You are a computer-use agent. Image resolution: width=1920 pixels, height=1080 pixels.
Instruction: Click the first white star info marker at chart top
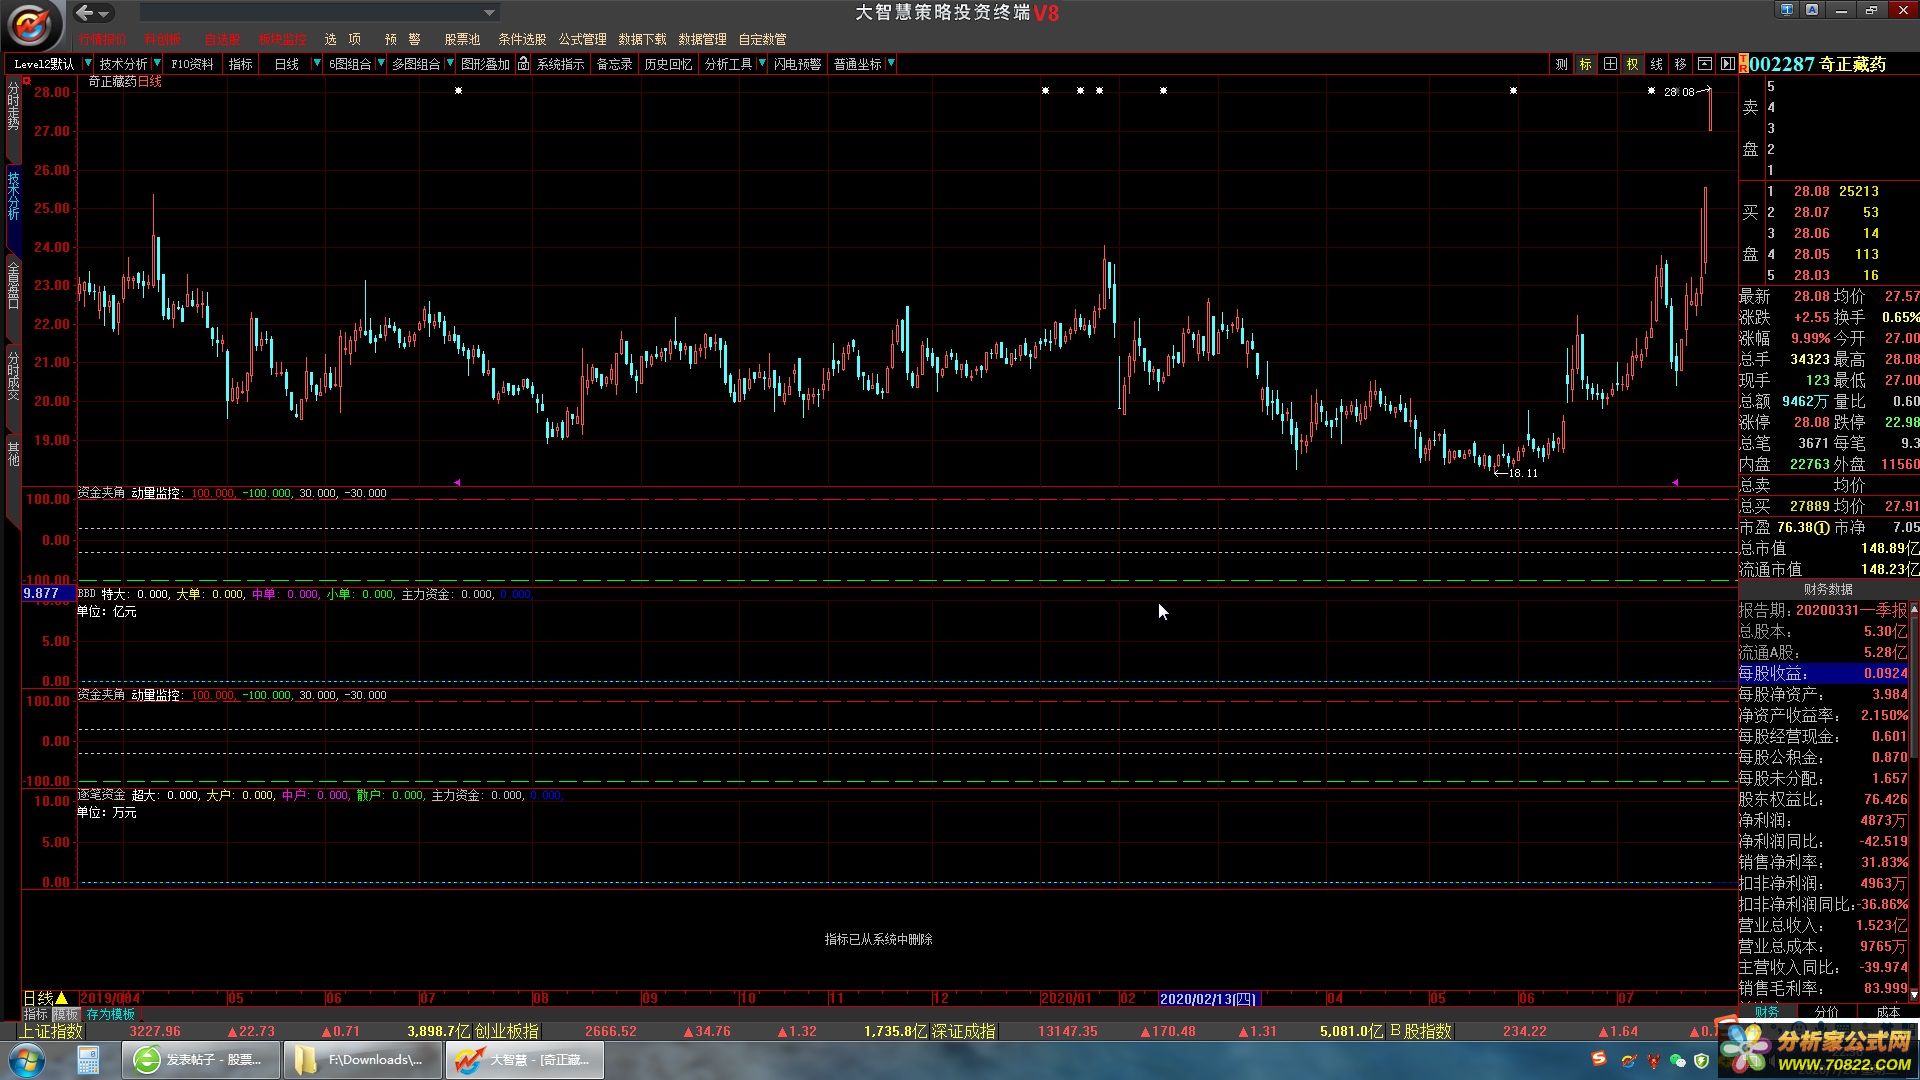click(459, 91)
